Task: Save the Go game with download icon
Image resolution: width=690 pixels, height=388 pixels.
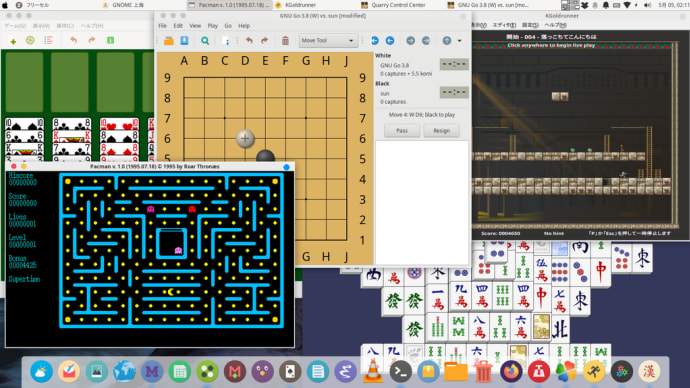Action: click(x=184, y=40)
